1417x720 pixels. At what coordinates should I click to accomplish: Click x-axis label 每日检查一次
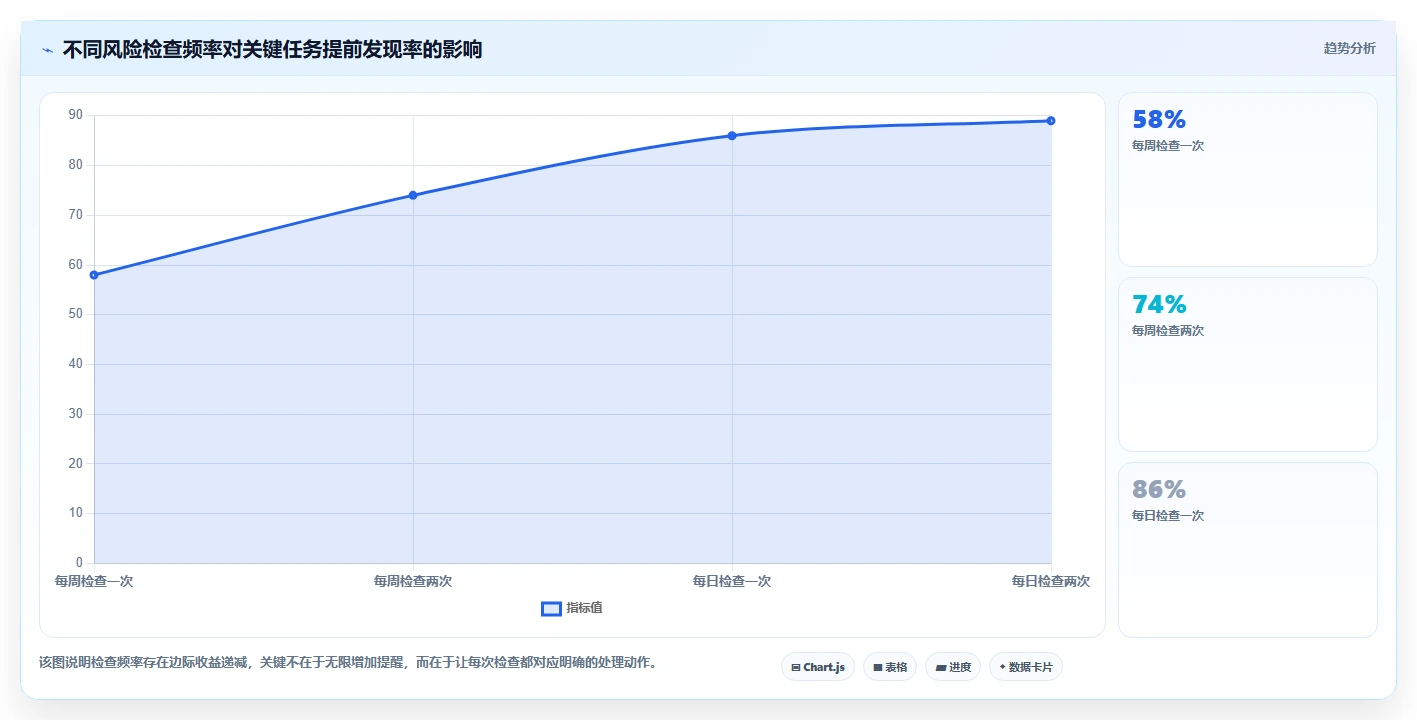pos(732,581)
